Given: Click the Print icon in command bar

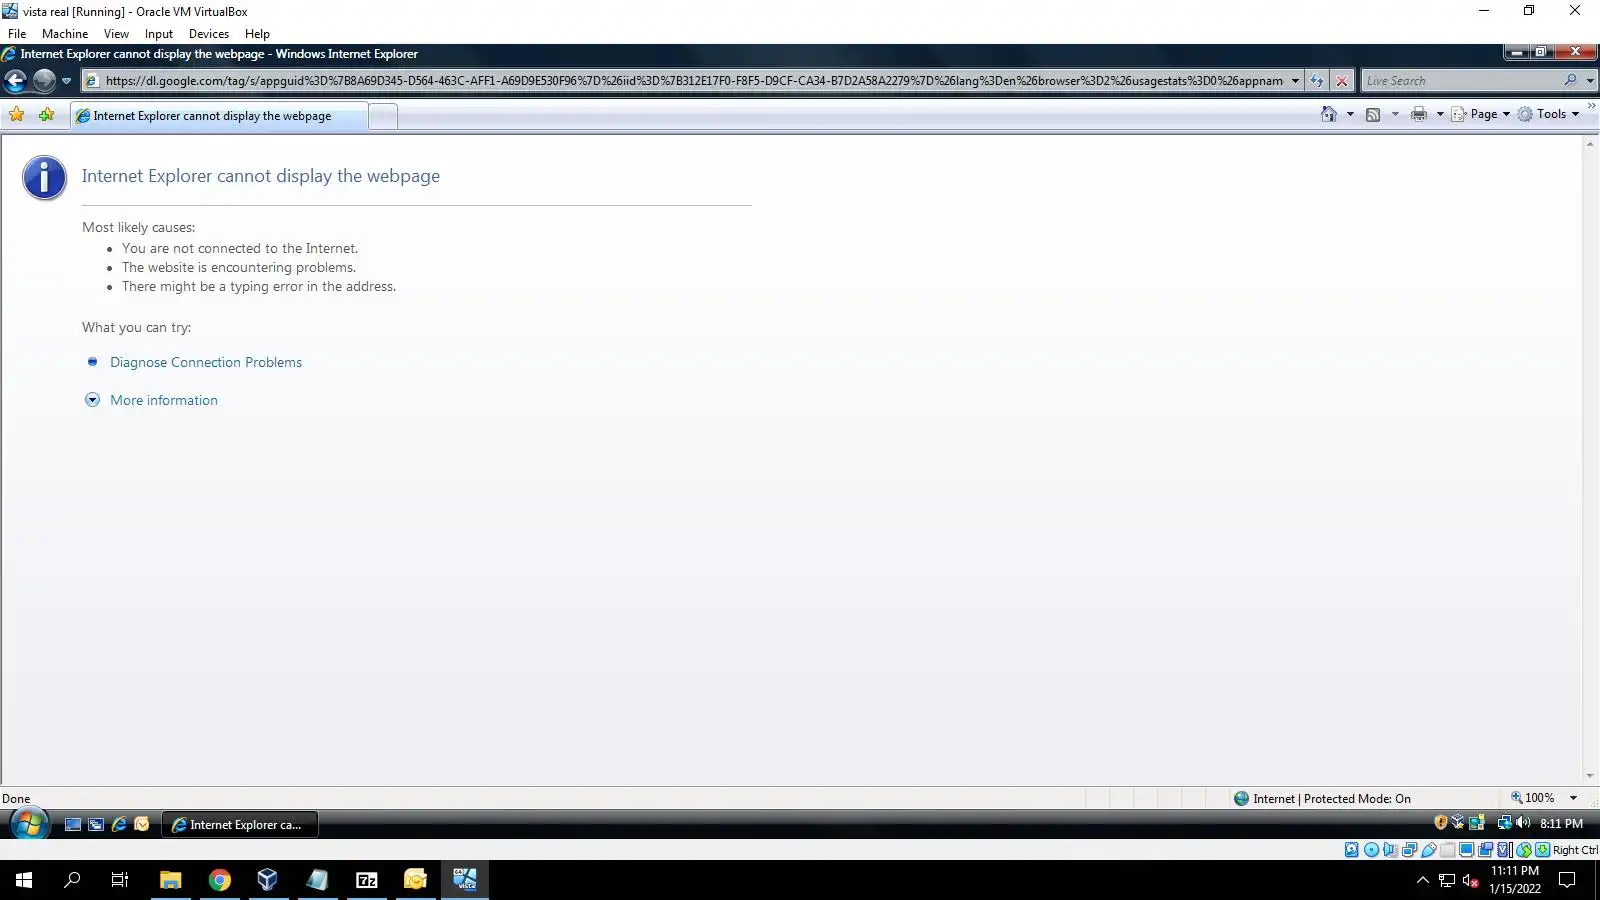Looking at the screenshot, I should click(1418, 114).
